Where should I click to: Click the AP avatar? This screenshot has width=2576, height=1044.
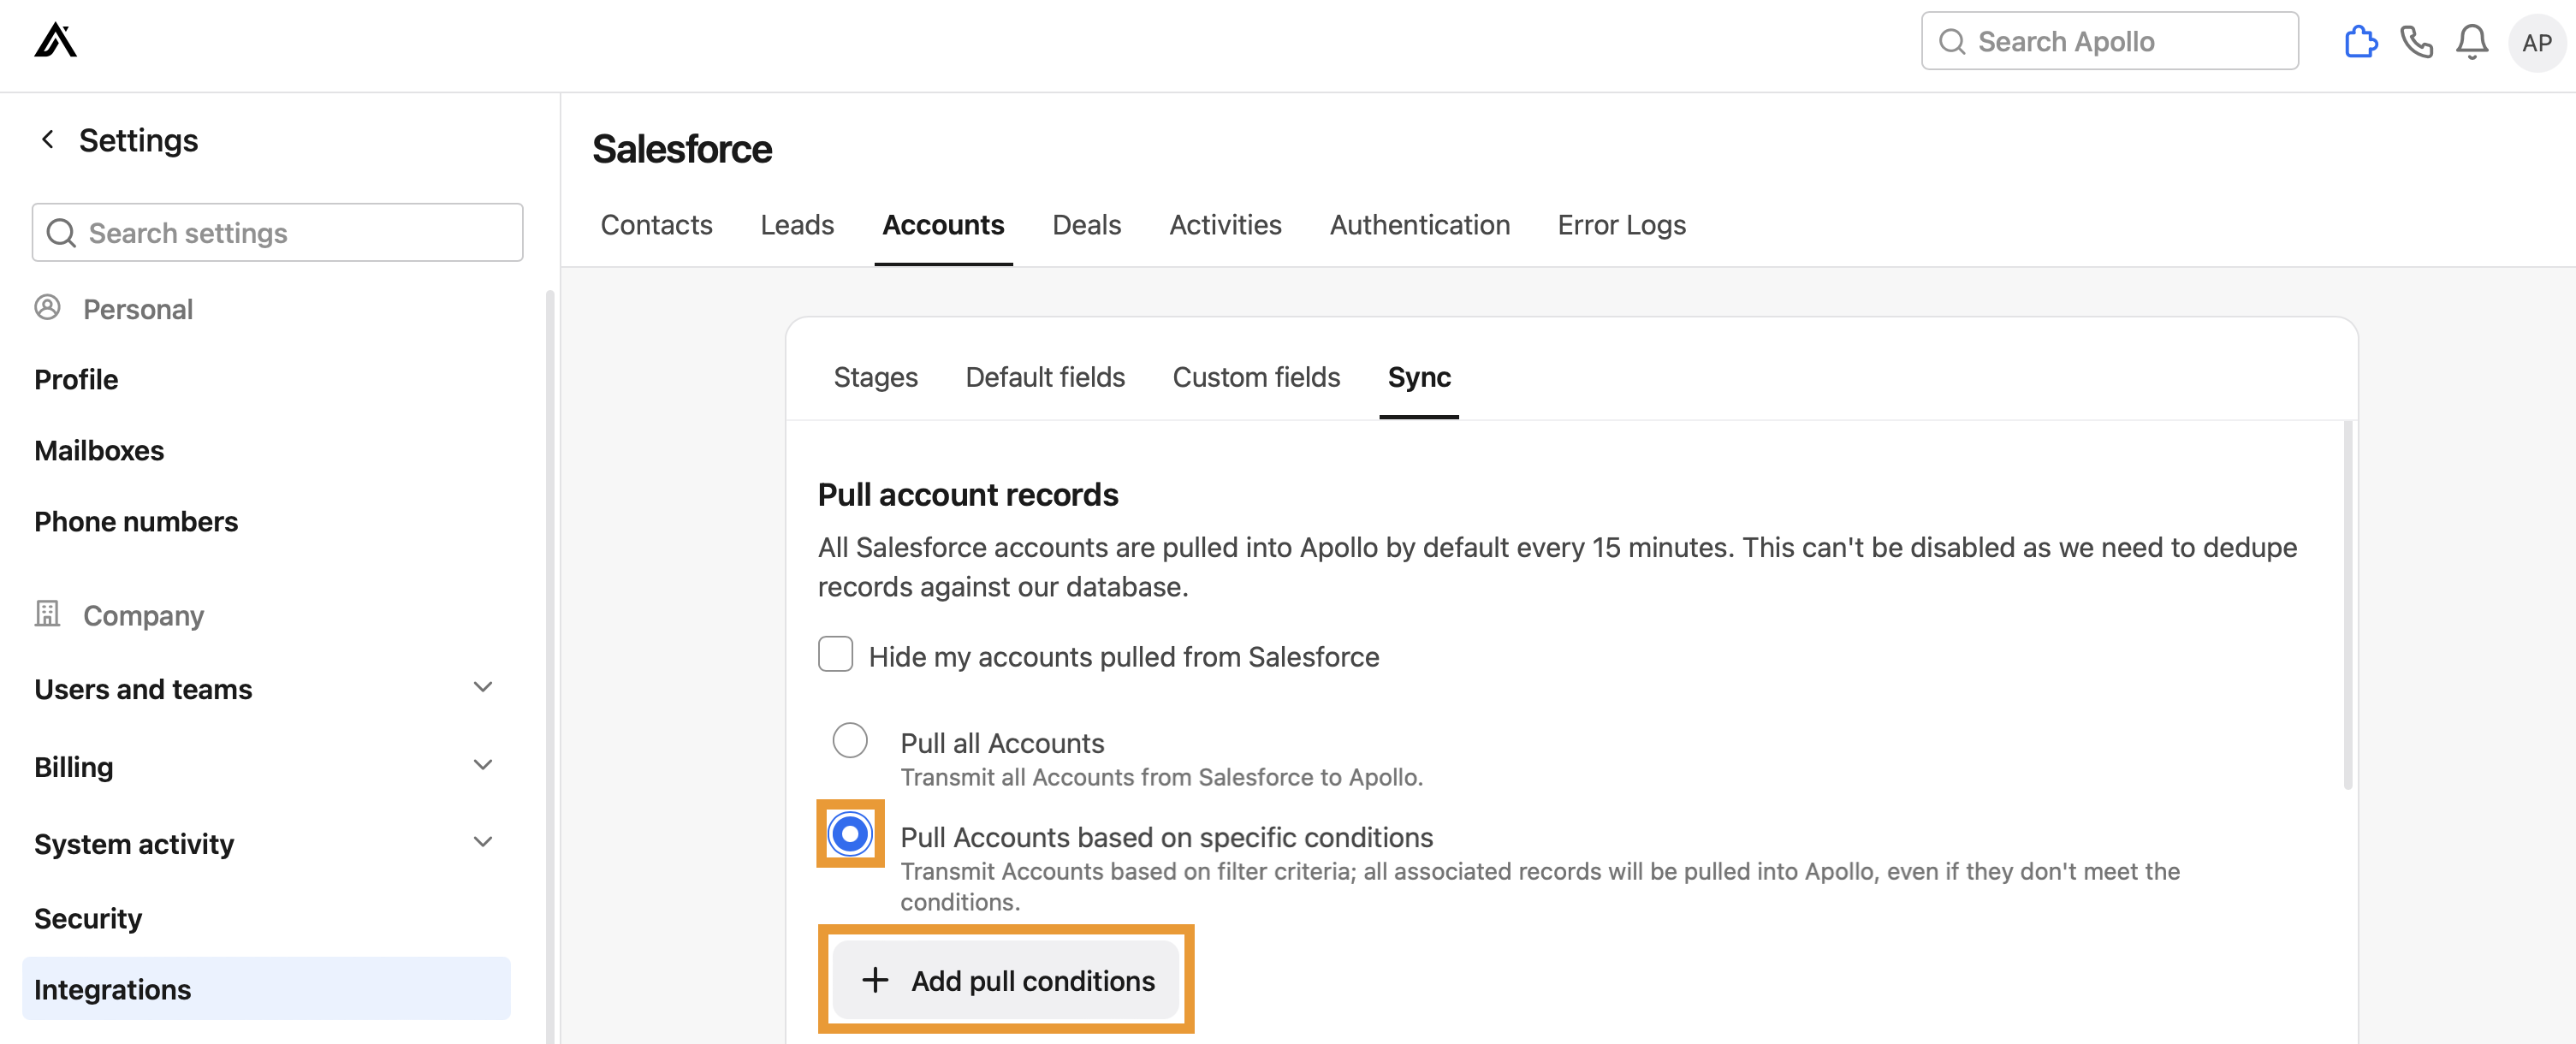coord(2537,42)
